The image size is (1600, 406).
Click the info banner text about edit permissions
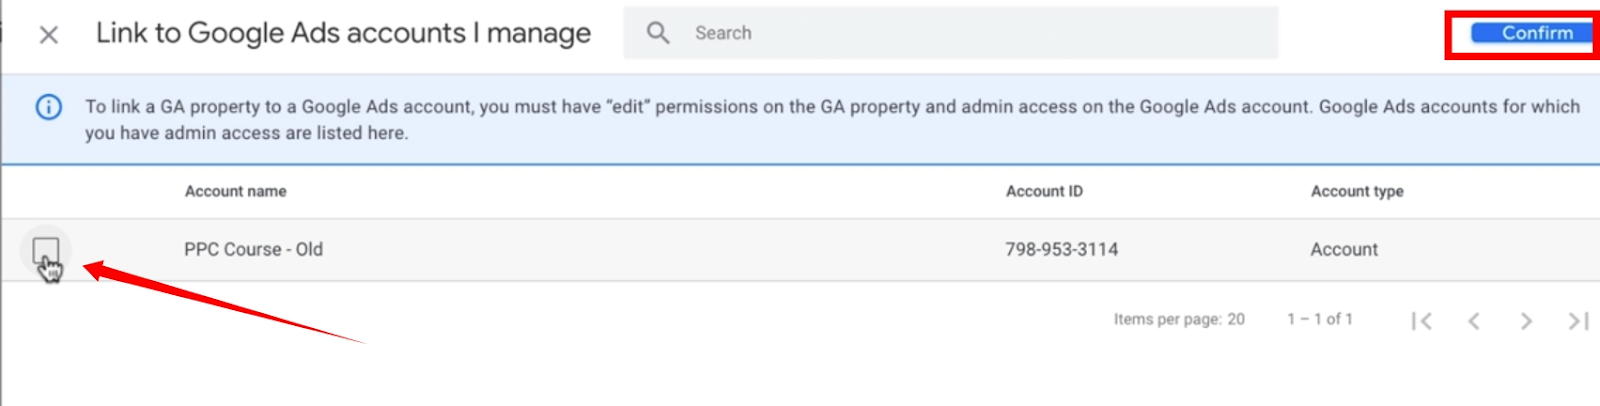832,120
